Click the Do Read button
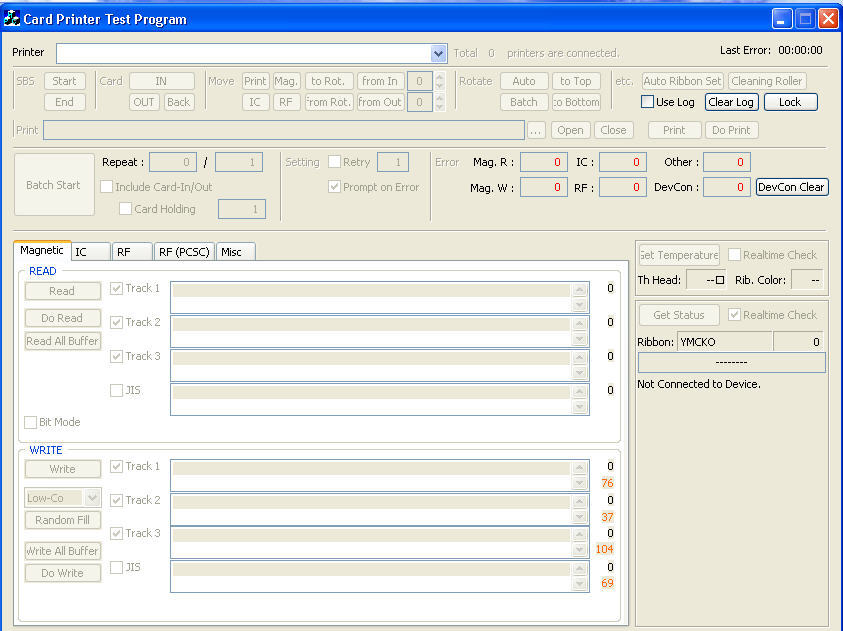The image size is (843, 631). point(62,318)
